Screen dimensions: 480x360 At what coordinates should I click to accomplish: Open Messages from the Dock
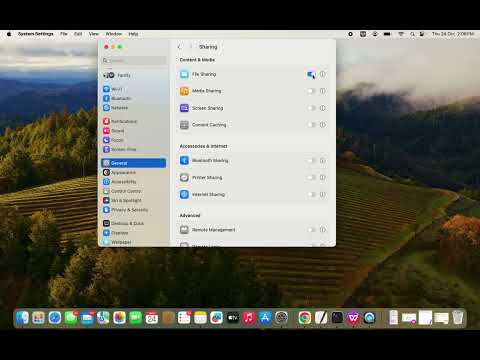coord(71,318)
